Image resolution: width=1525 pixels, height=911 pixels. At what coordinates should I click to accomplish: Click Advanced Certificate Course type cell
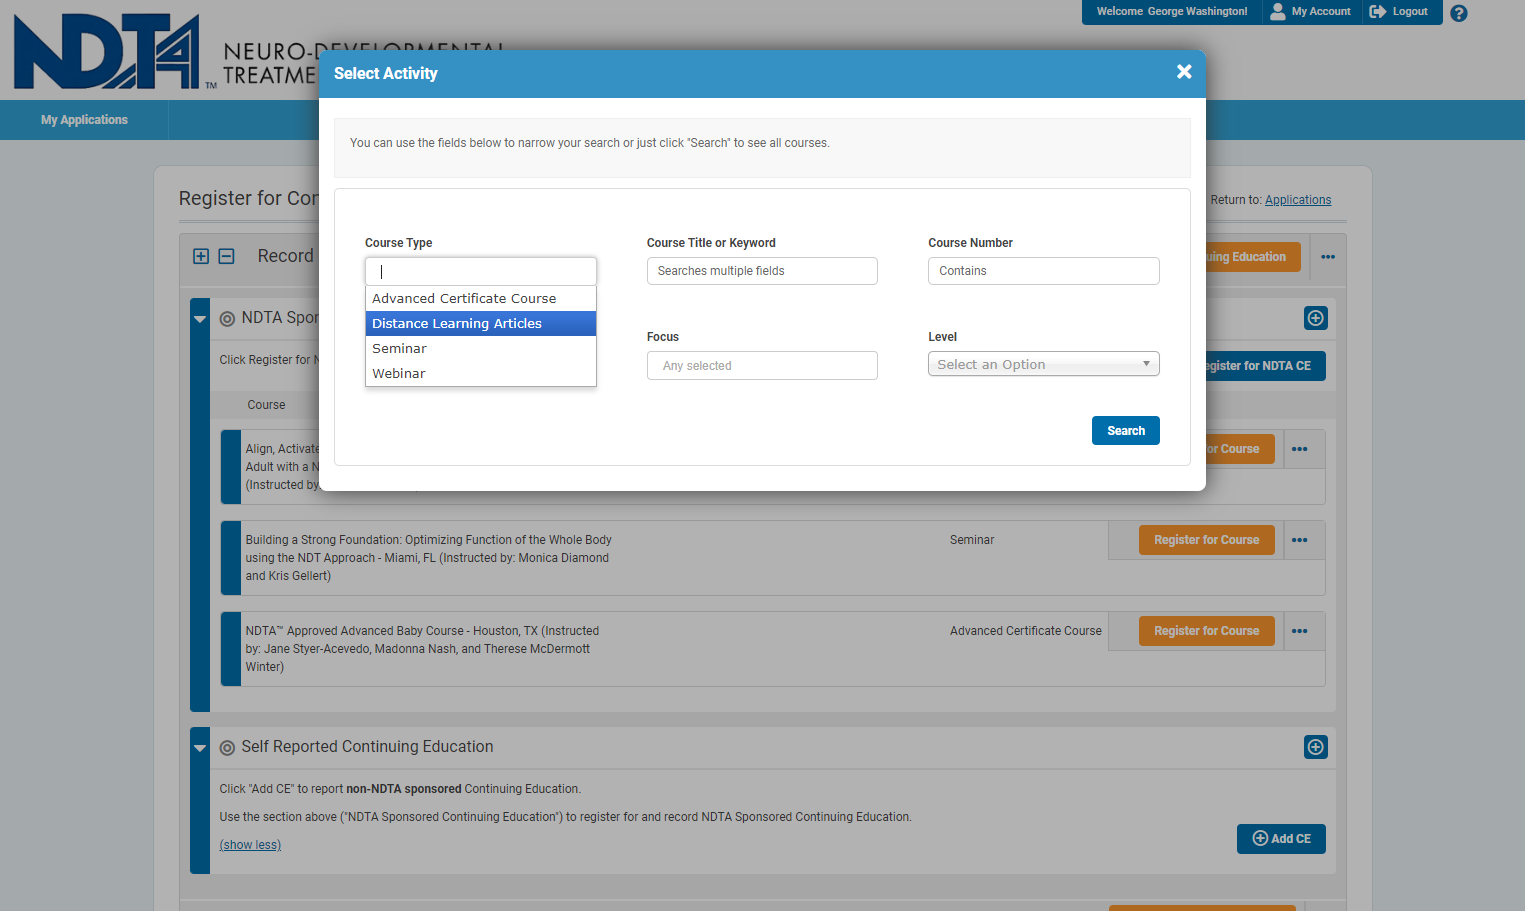point(1025,631)
